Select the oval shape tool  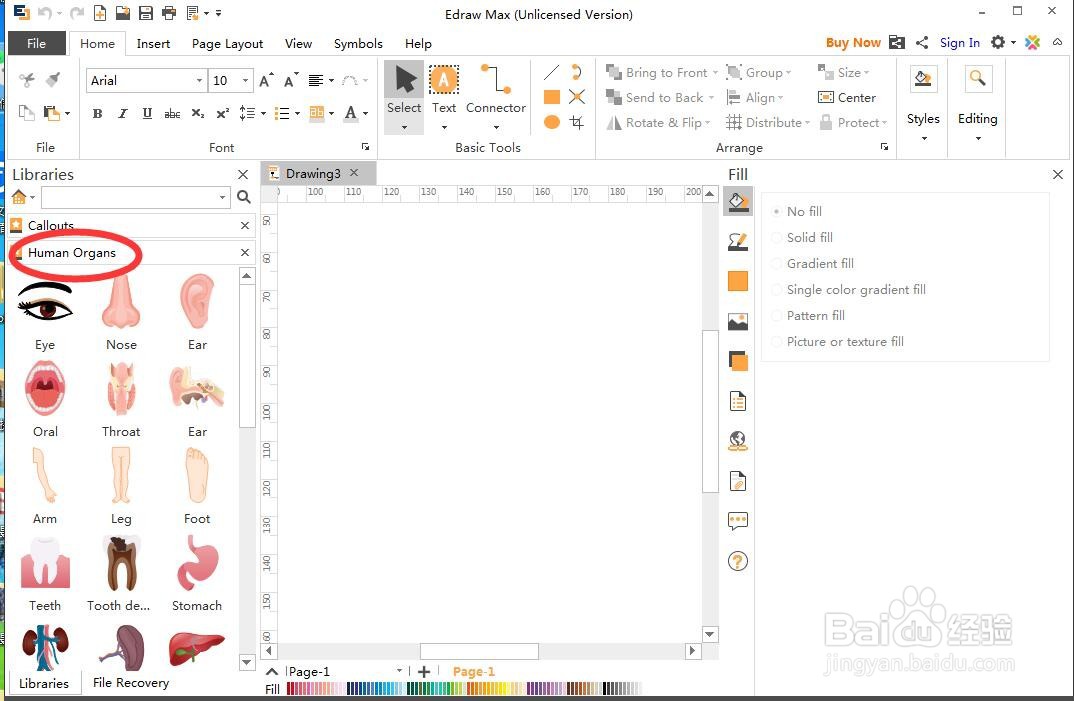point(551,122)
